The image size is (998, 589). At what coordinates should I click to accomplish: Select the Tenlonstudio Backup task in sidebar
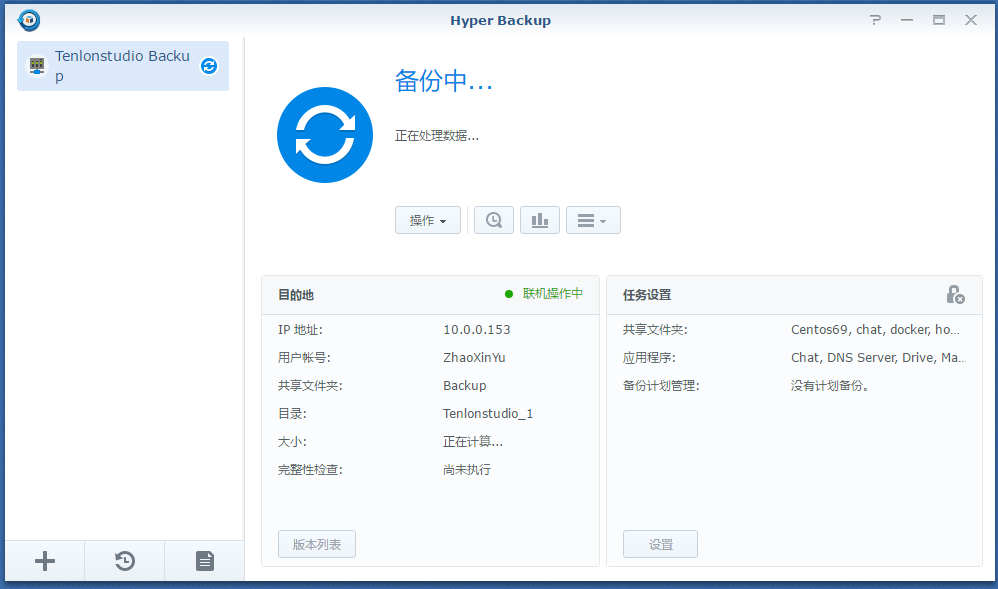click(x=123, y=66)
